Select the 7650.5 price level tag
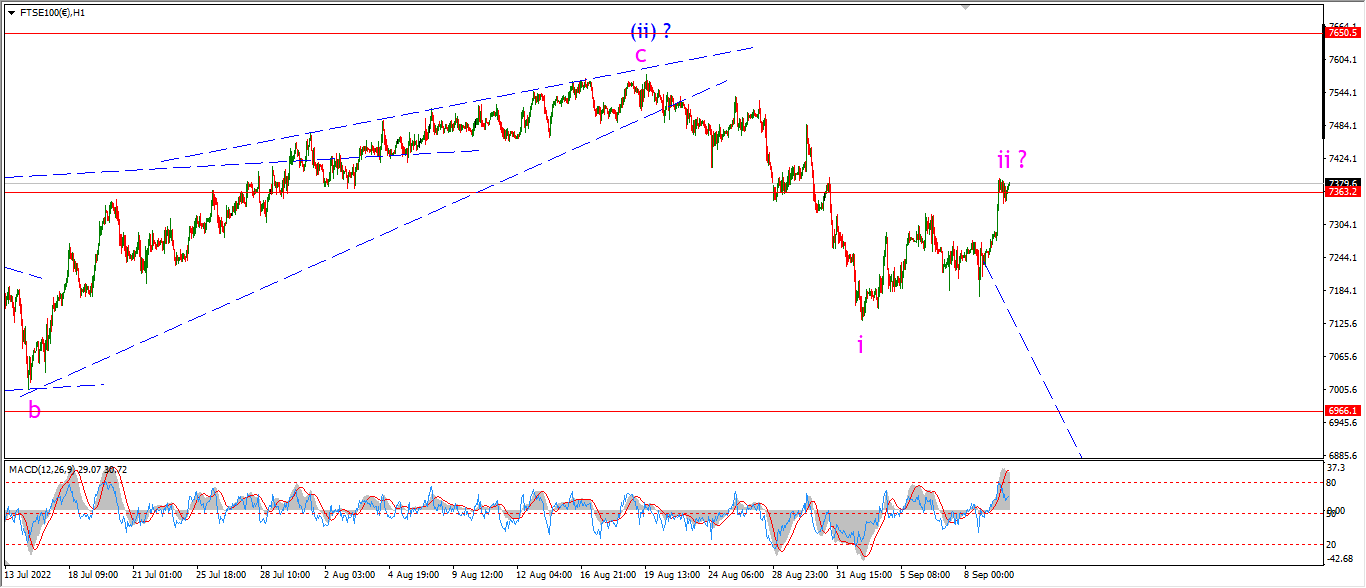The image size is (1366, 588). coord(1341,33)
